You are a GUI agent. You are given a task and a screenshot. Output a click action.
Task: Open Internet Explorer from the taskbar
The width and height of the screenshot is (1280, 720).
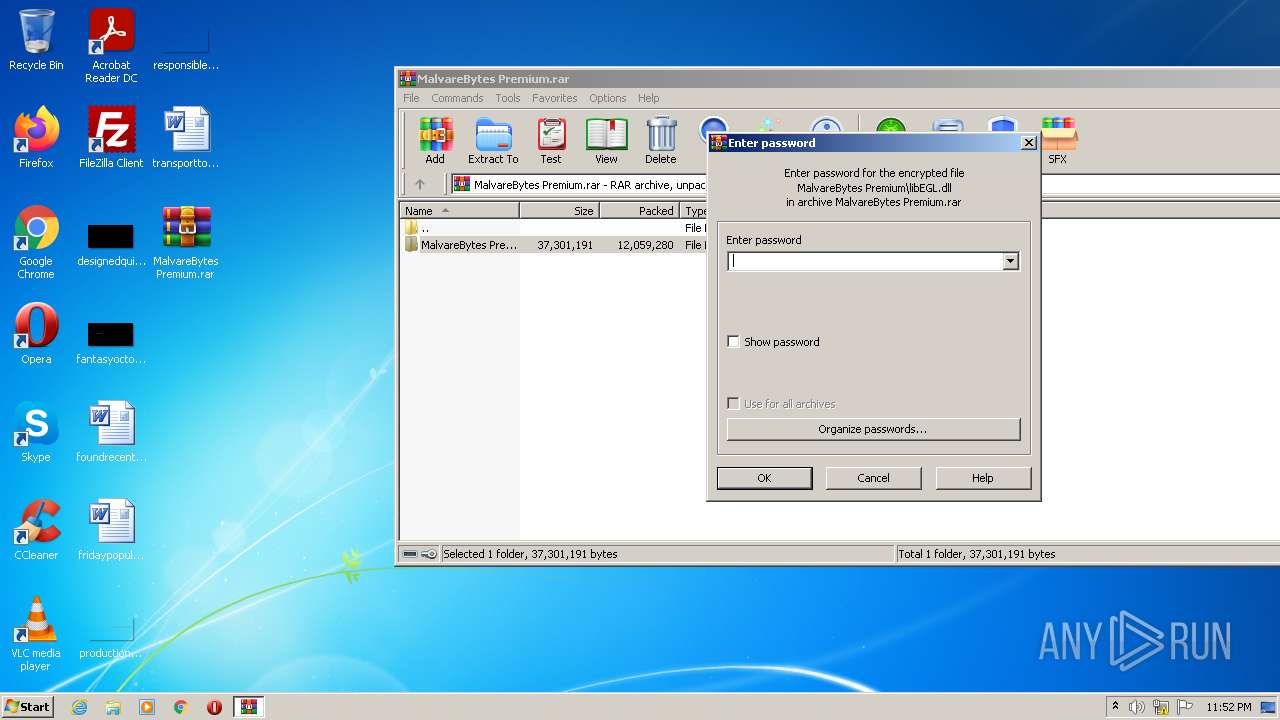pos(80,707)
